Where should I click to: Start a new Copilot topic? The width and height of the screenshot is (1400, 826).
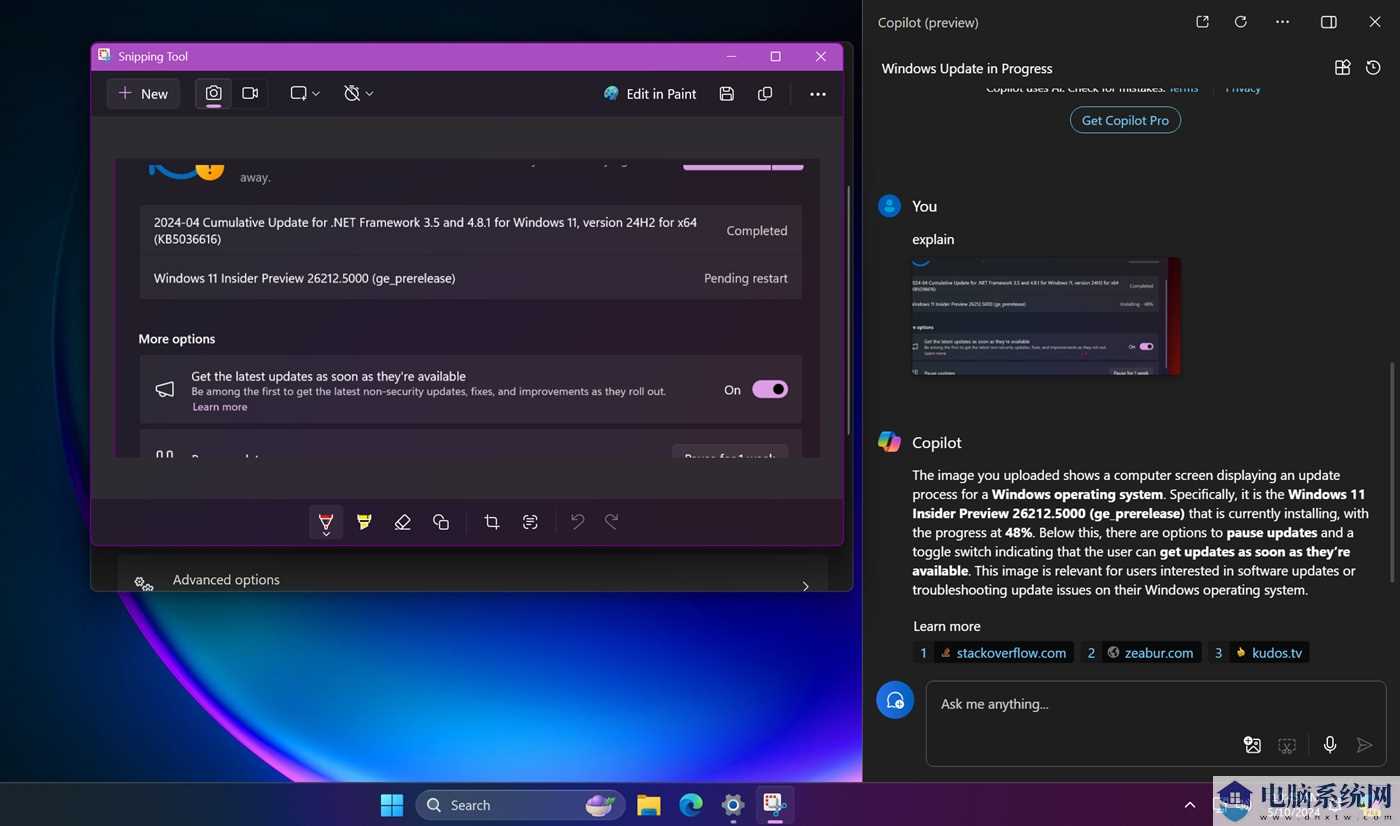tap(895, 700)
